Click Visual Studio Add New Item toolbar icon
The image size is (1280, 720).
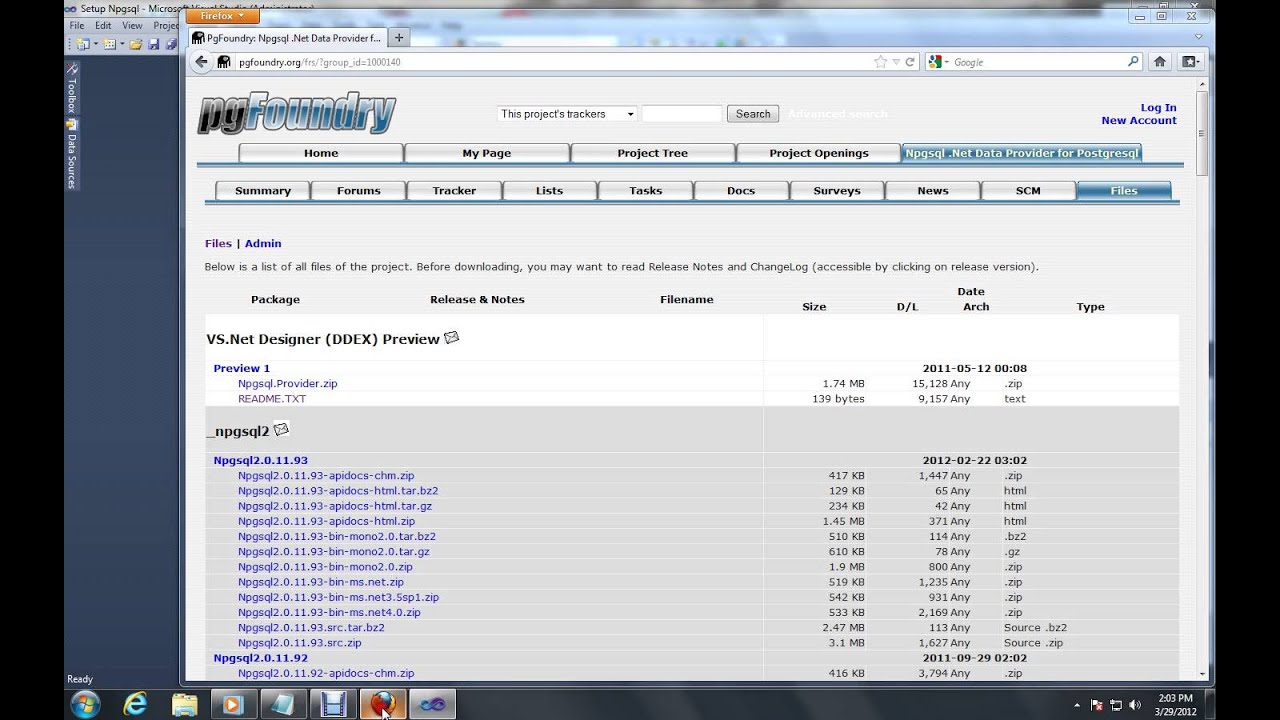pyautogui.click(x=109, y=44)
